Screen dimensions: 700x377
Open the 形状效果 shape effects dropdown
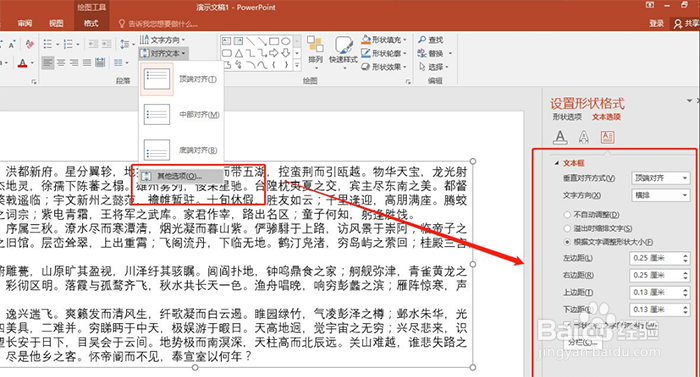[384, 67]
